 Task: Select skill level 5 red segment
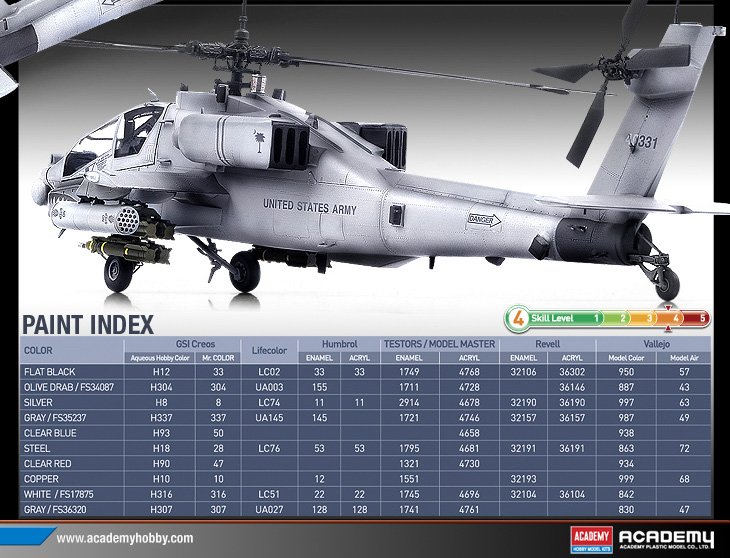(x=703, y=319)
